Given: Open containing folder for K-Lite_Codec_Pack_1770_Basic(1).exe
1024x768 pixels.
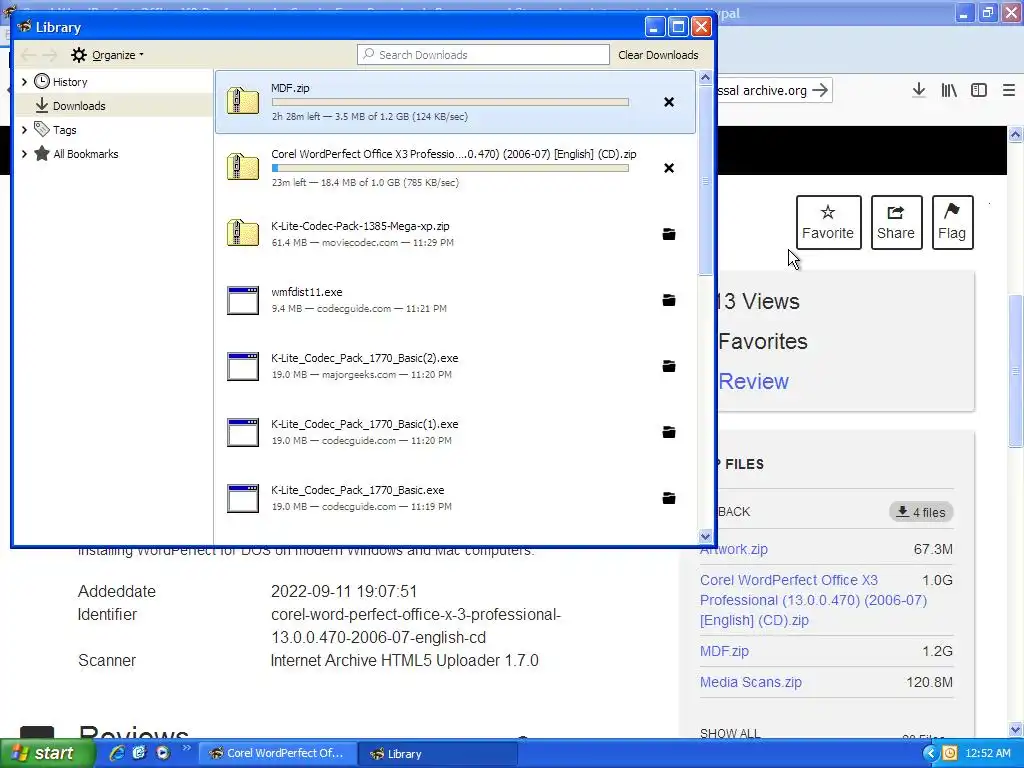Looking at the screenshot, I should point(669,432).
